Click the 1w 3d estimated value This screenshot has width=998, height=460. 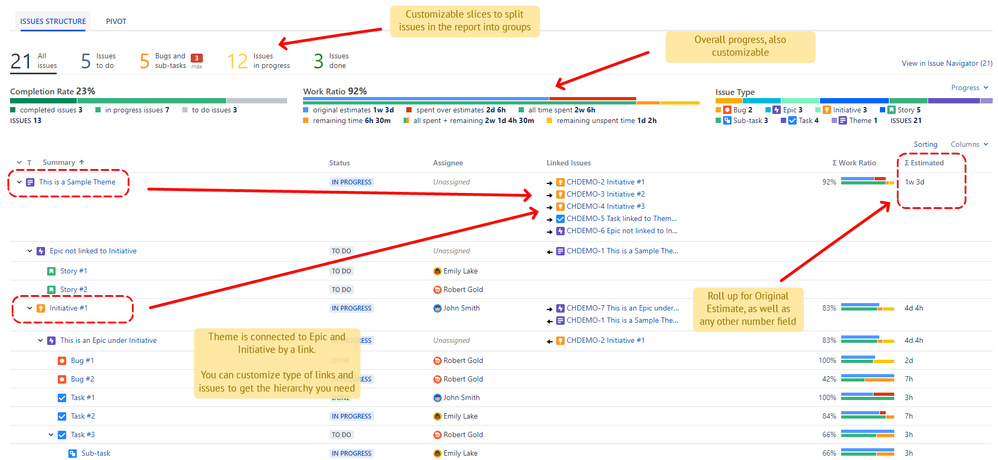(x=915, y=182)
